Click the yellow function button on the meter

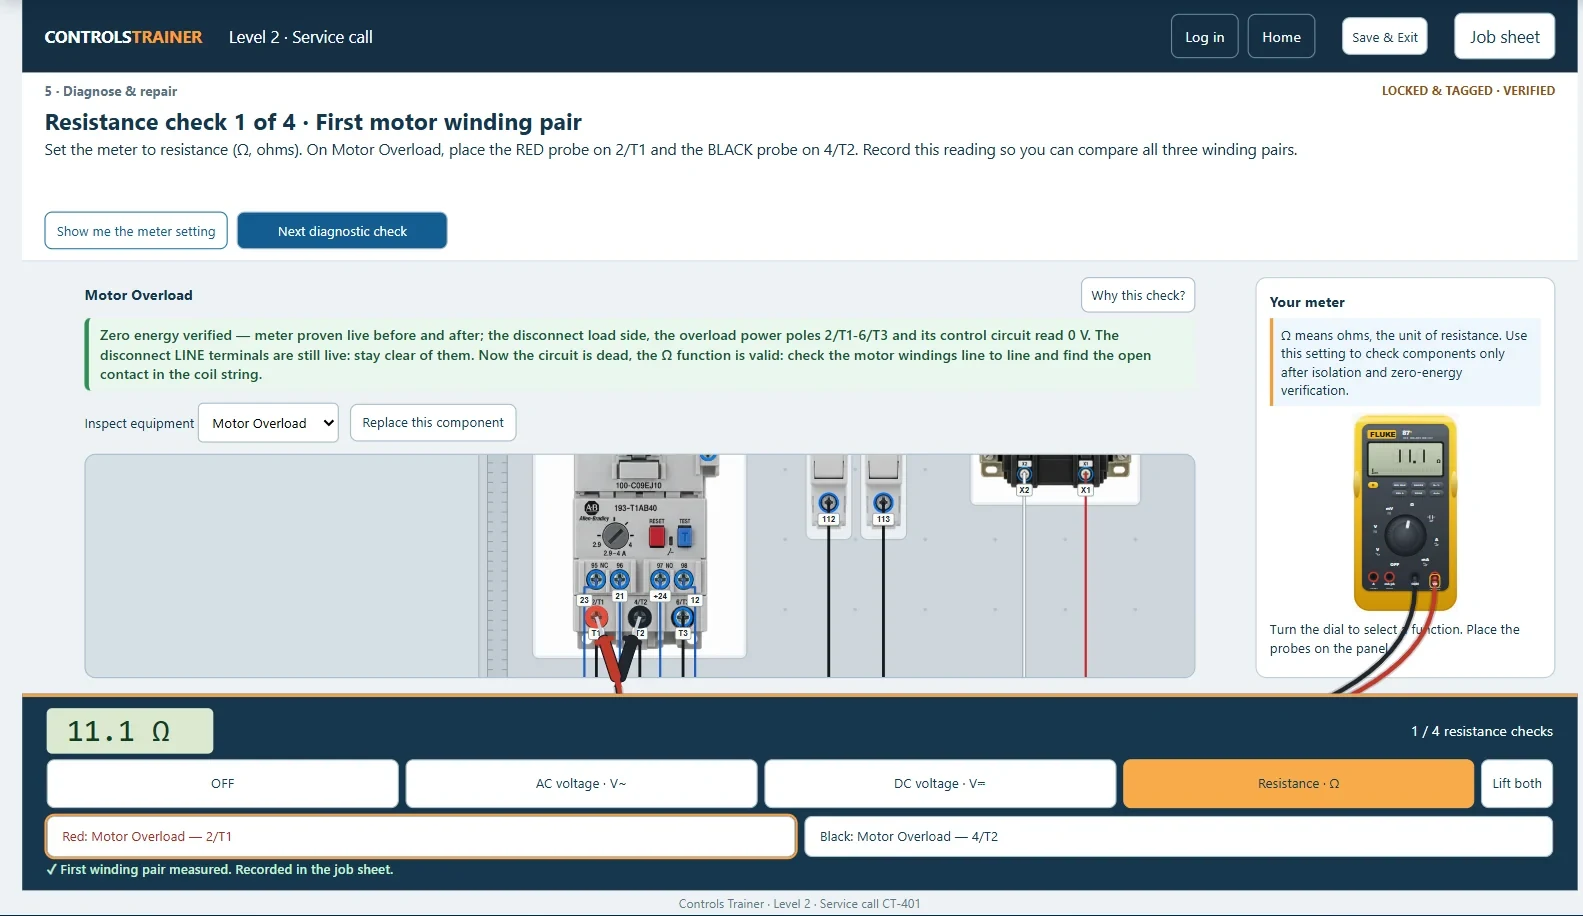pos(1373,485)
